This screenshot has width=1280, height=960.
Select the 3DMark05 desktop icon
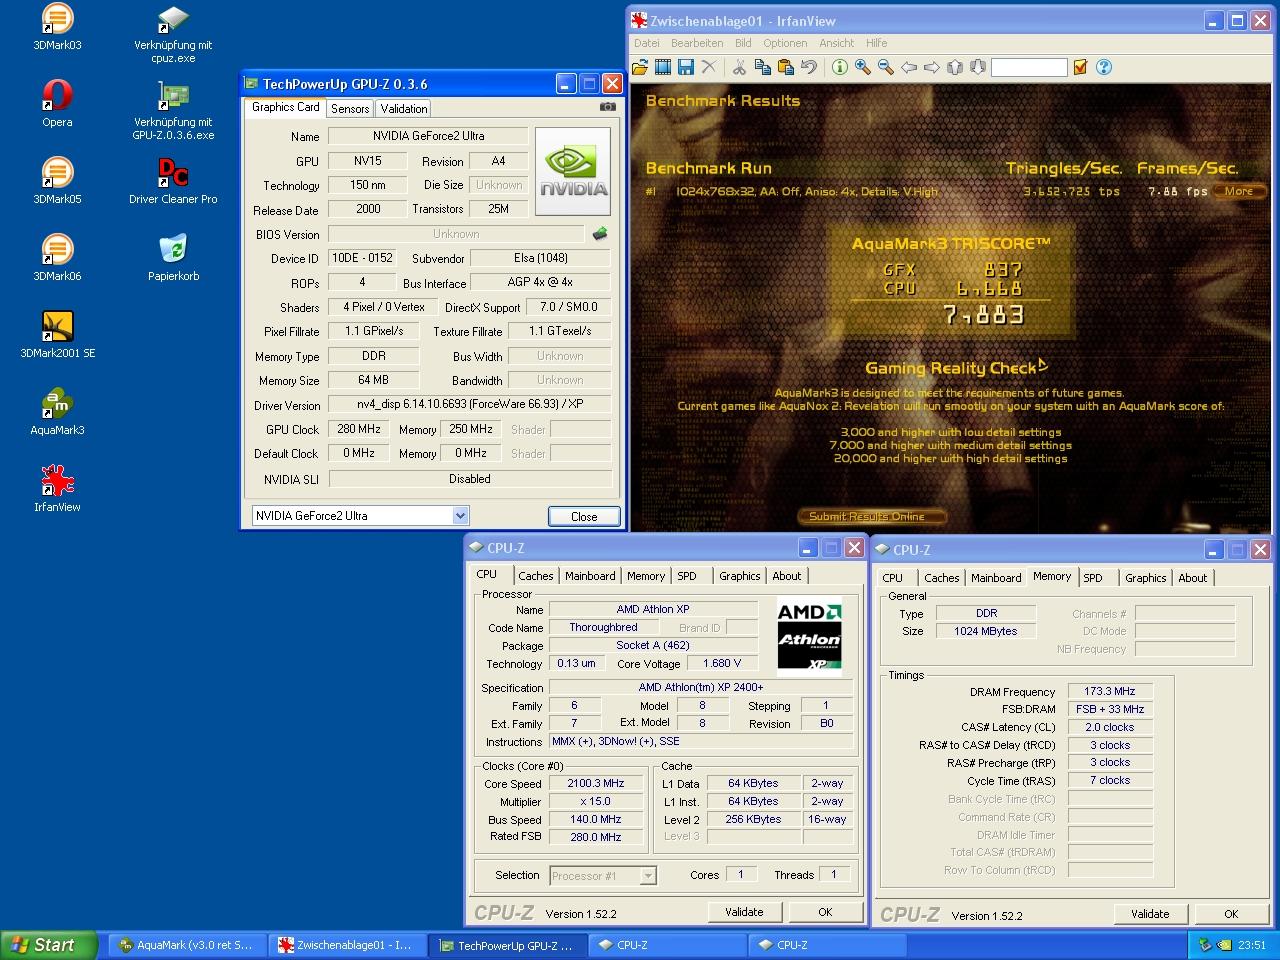[x=57, y=181]
